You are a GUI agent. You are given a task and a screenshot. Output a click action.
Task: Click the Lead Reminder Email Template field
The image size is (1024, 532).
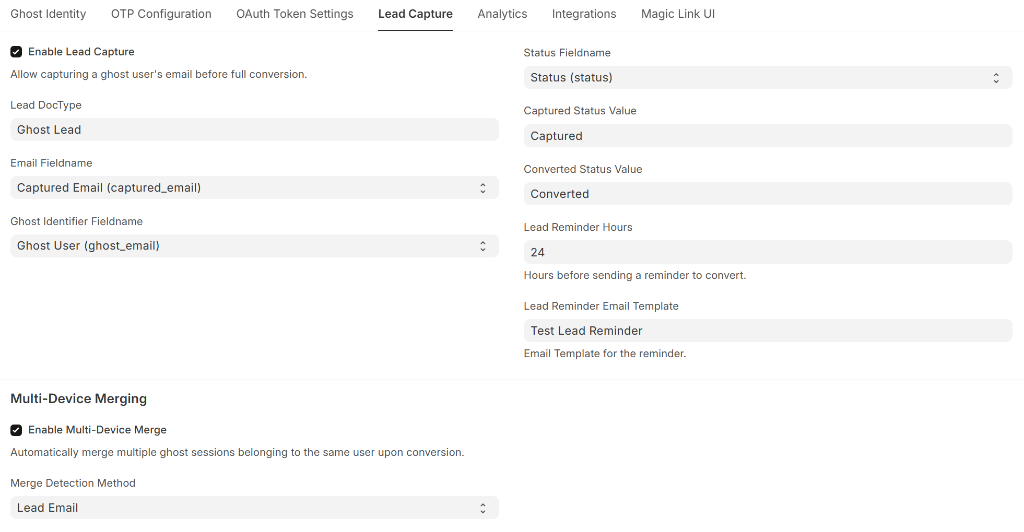pos(768,331)
